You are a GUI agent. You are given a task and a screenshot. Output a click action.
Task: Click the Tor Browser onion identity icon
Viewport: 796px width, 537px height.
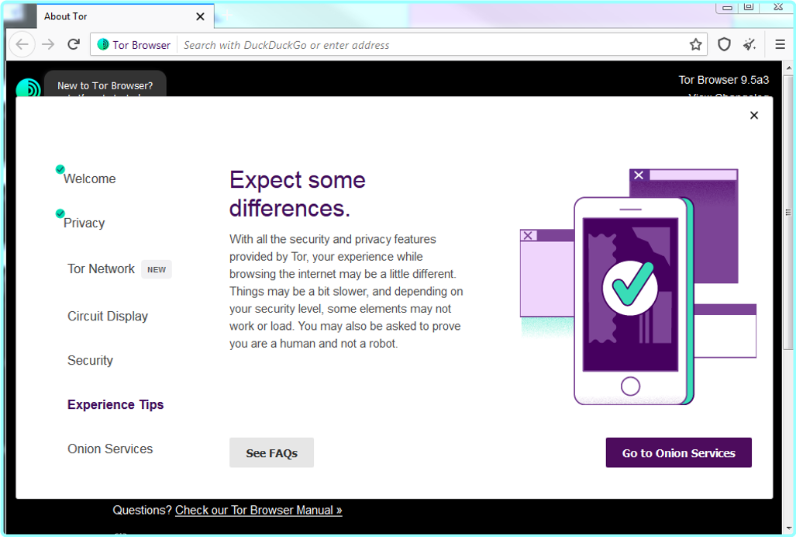pos(103,45)
